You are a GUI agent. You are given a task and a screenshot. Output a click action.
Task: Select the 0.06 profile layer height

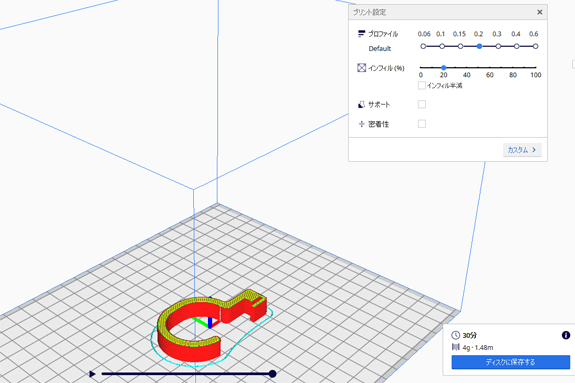coord(423,46)
